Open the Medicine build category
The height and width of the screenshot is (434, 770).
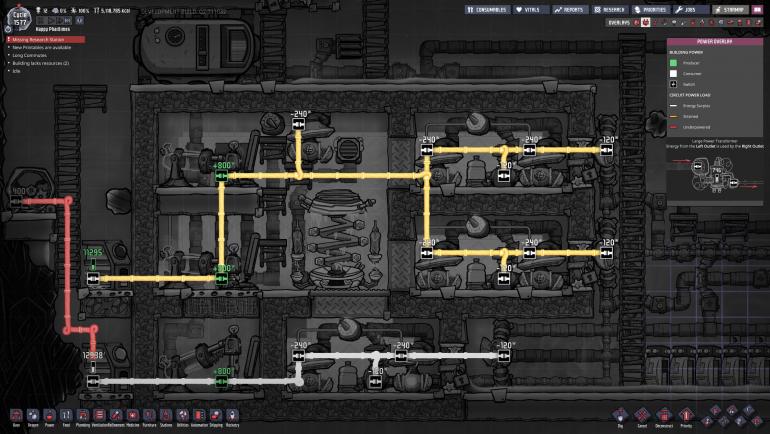(133, 416)
